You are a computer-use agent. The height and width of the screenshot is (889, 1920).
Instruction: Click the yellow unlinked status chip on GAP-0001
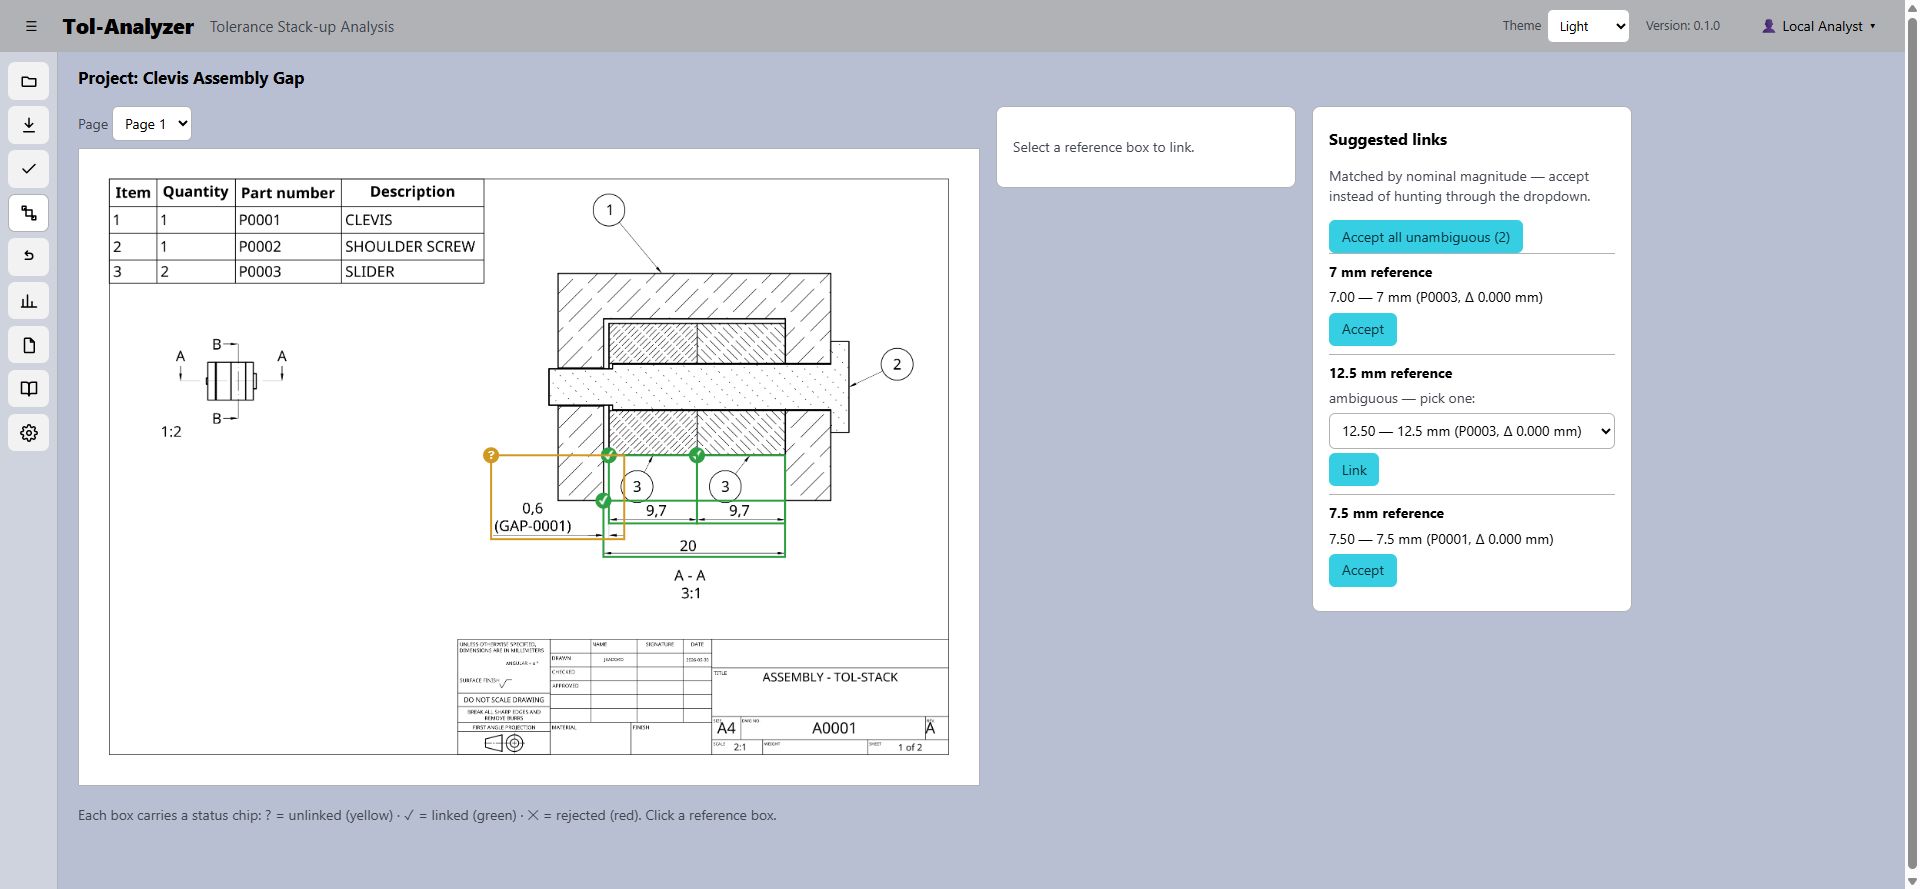click(x=491, y=455)
